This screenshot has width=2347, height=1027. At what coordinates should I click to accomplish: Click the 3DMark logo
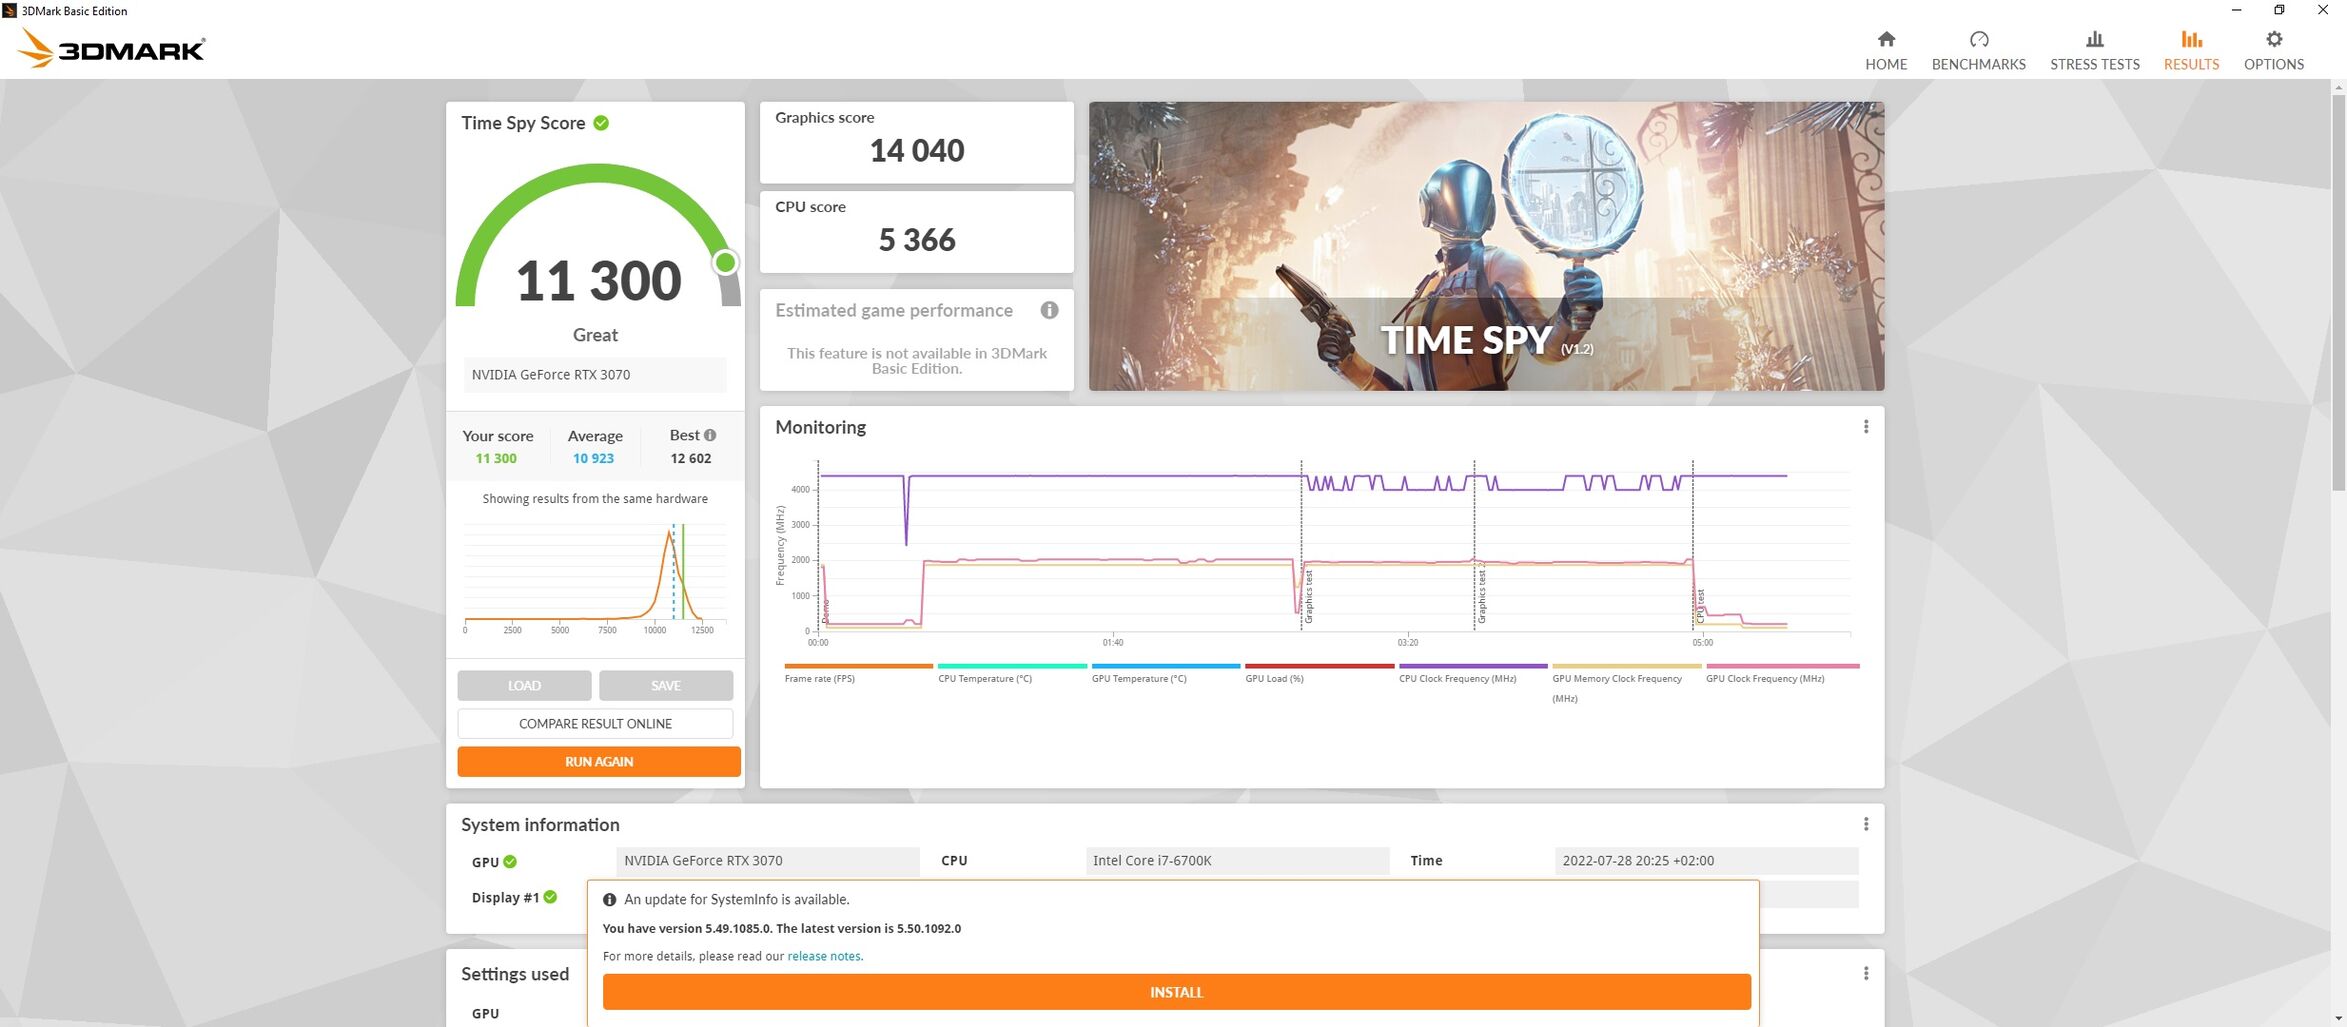click(x=111, y=48)
